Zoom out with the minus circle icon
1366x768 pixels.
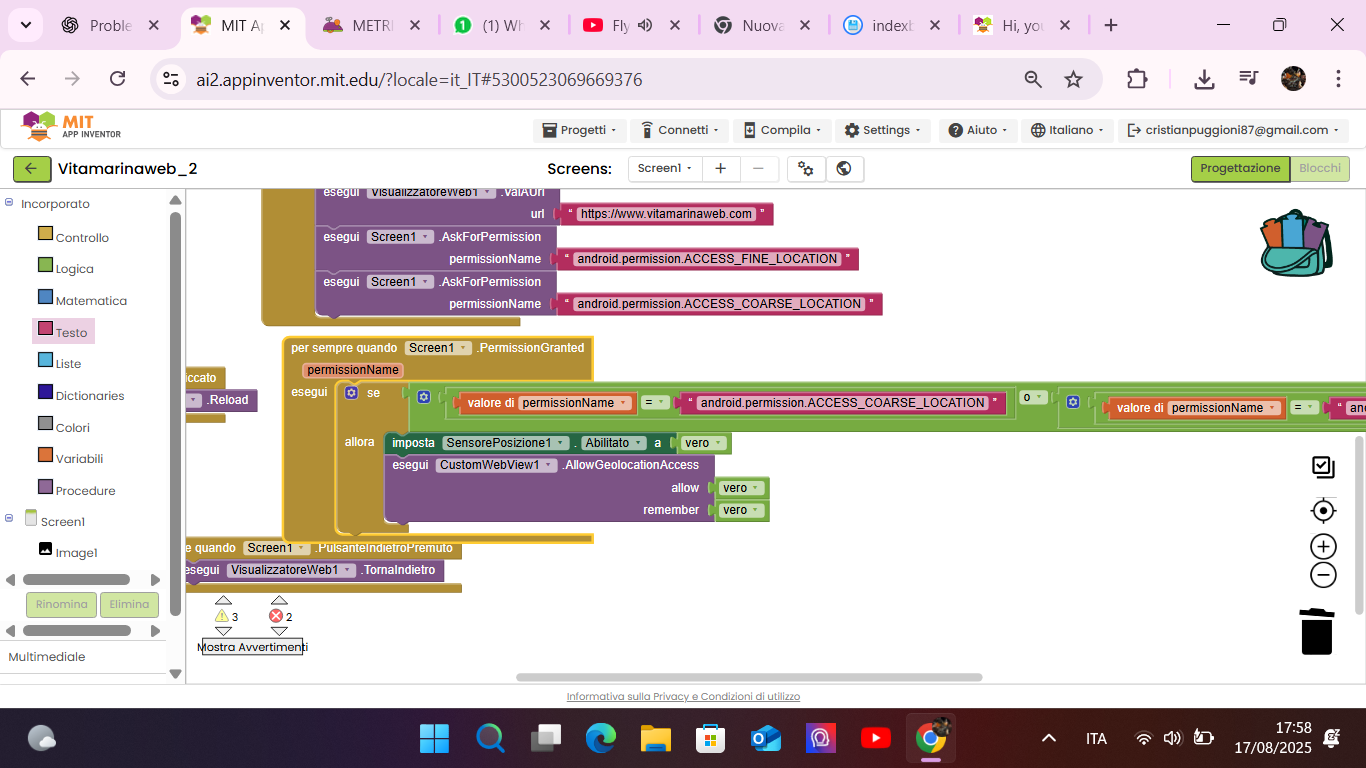pyautogui.click(x=1323, y=575)
